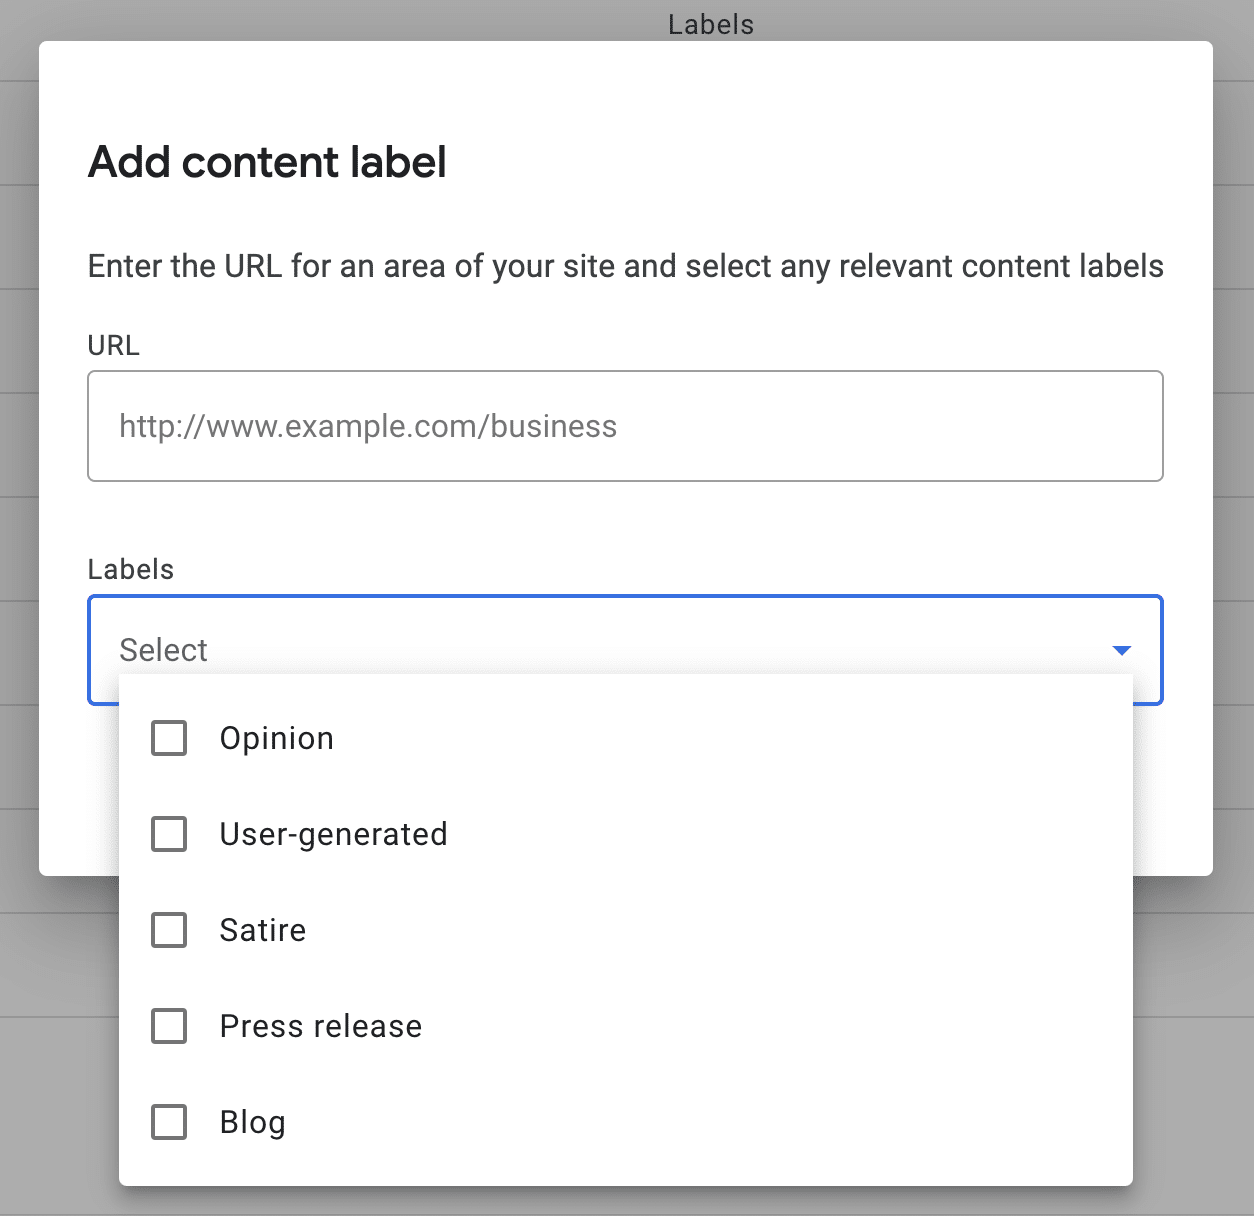The width and height of the screenshot is (1254, 1216).
Task: Click the Add content label heading
Action: coord(267,162)
